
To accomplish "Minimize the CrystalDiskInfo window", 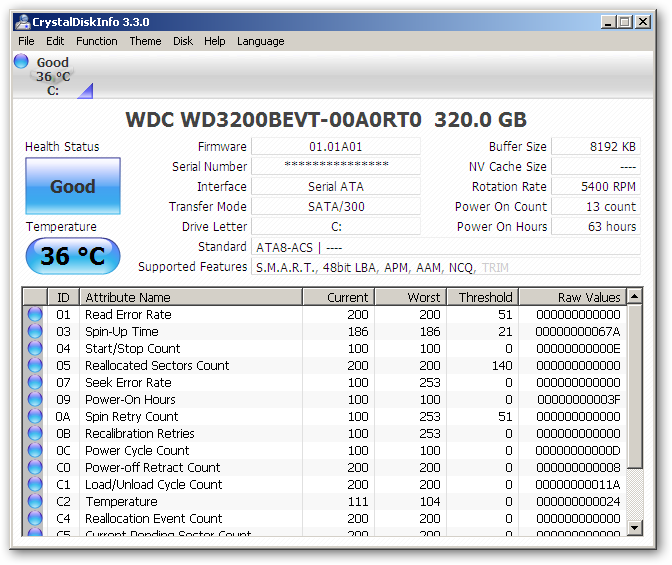I will (x=607, y=22).
